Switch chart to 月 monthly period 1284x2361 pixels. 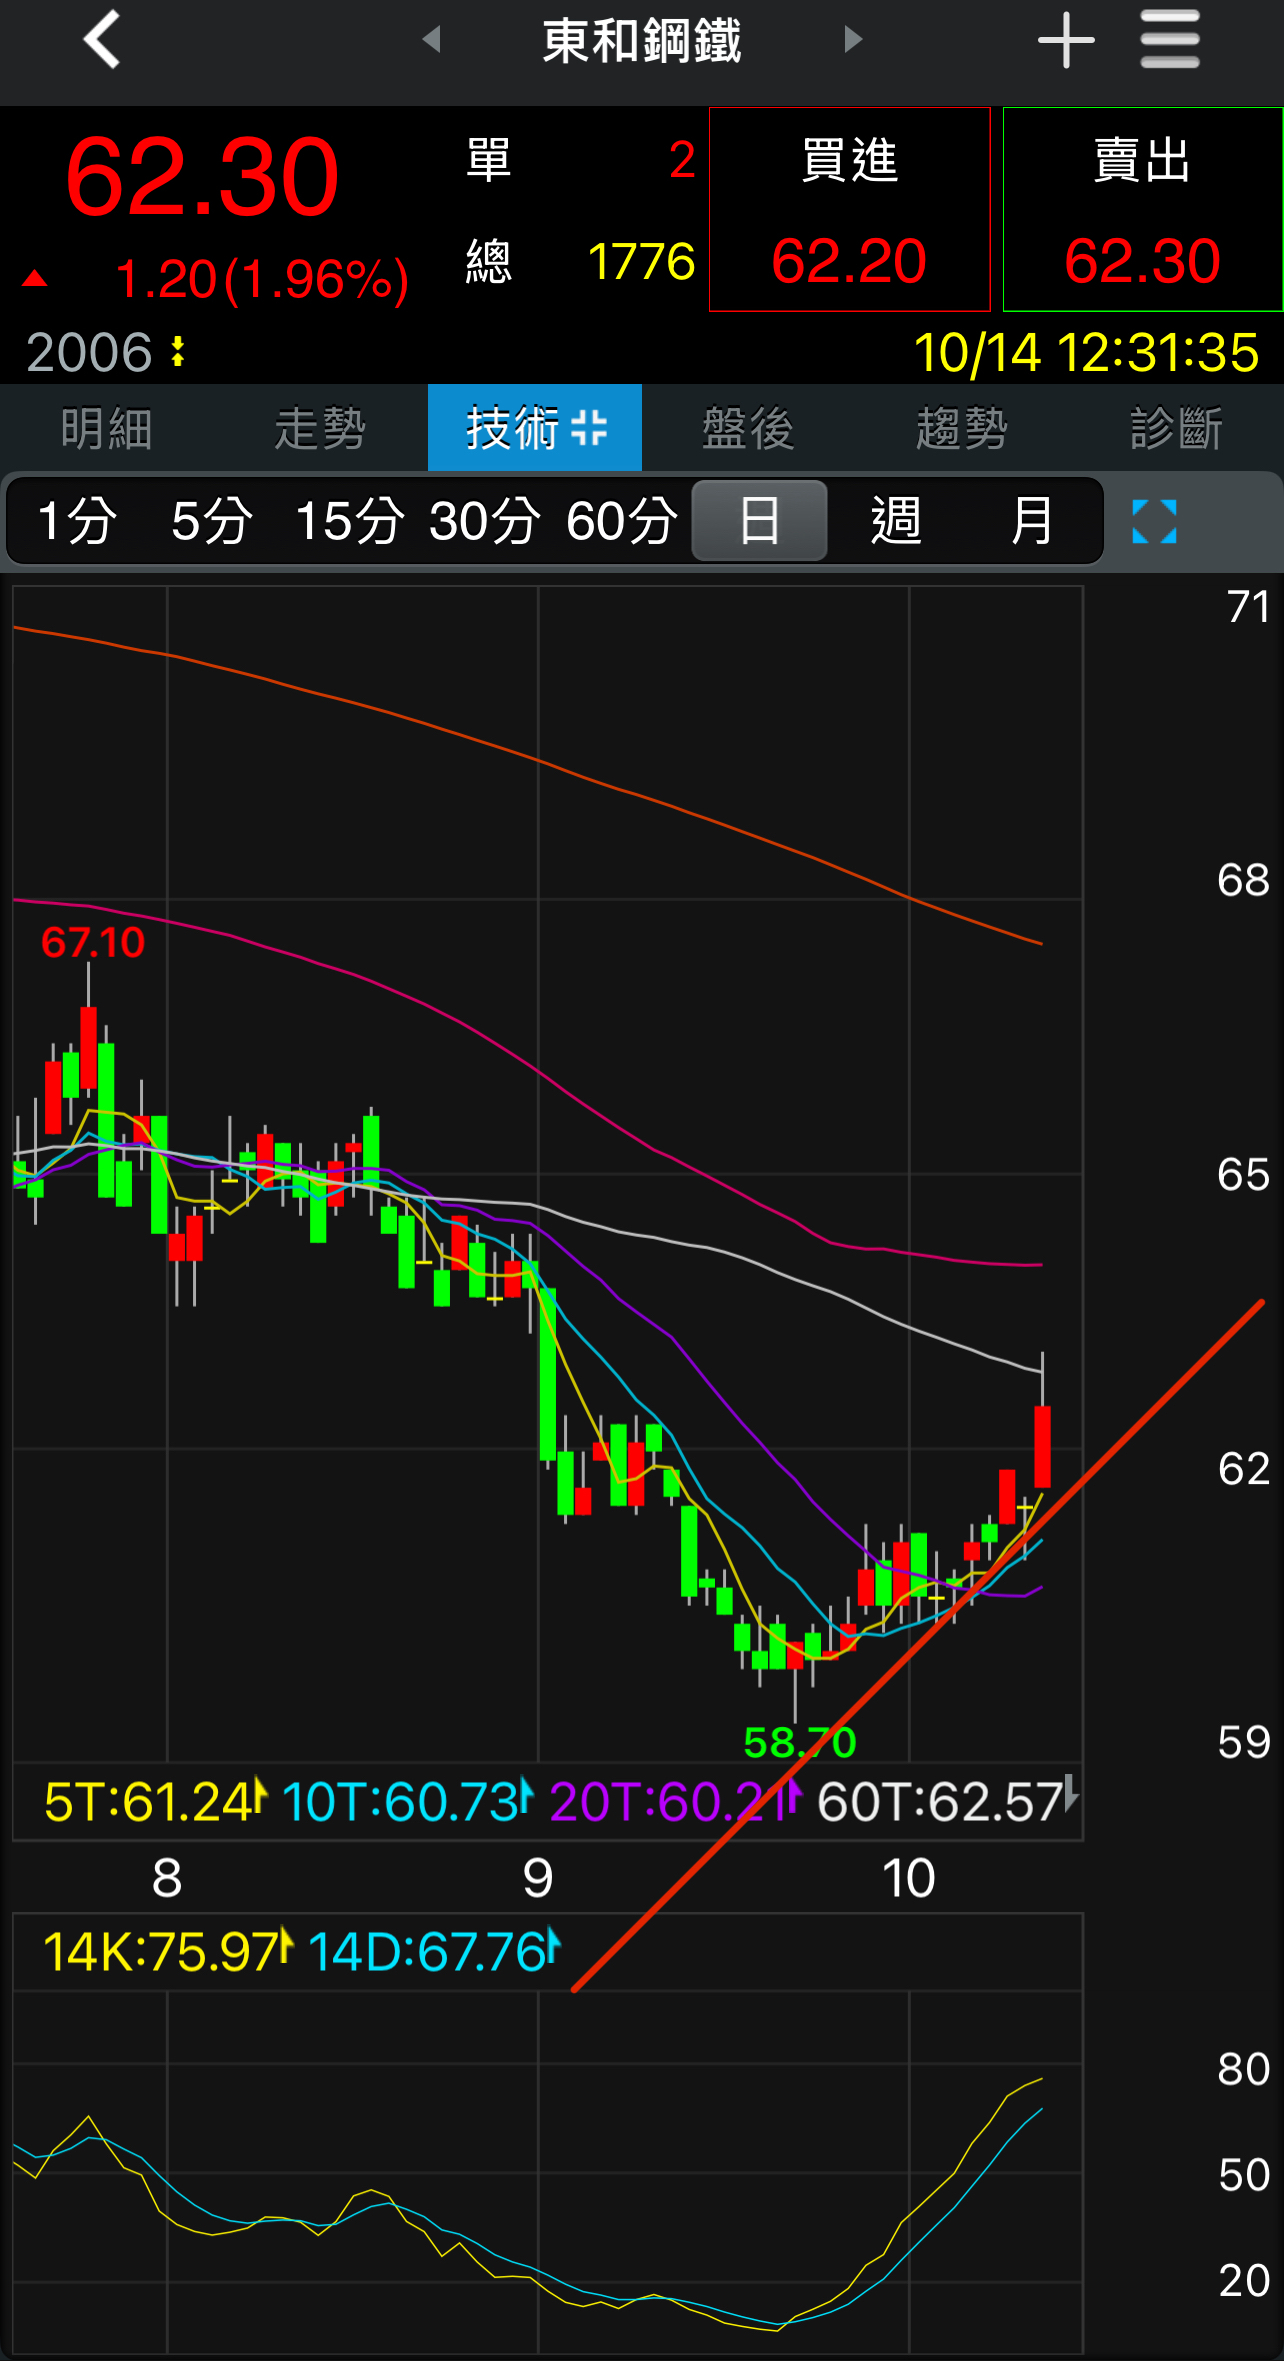pyautogui.click(x=1031, y=522)
